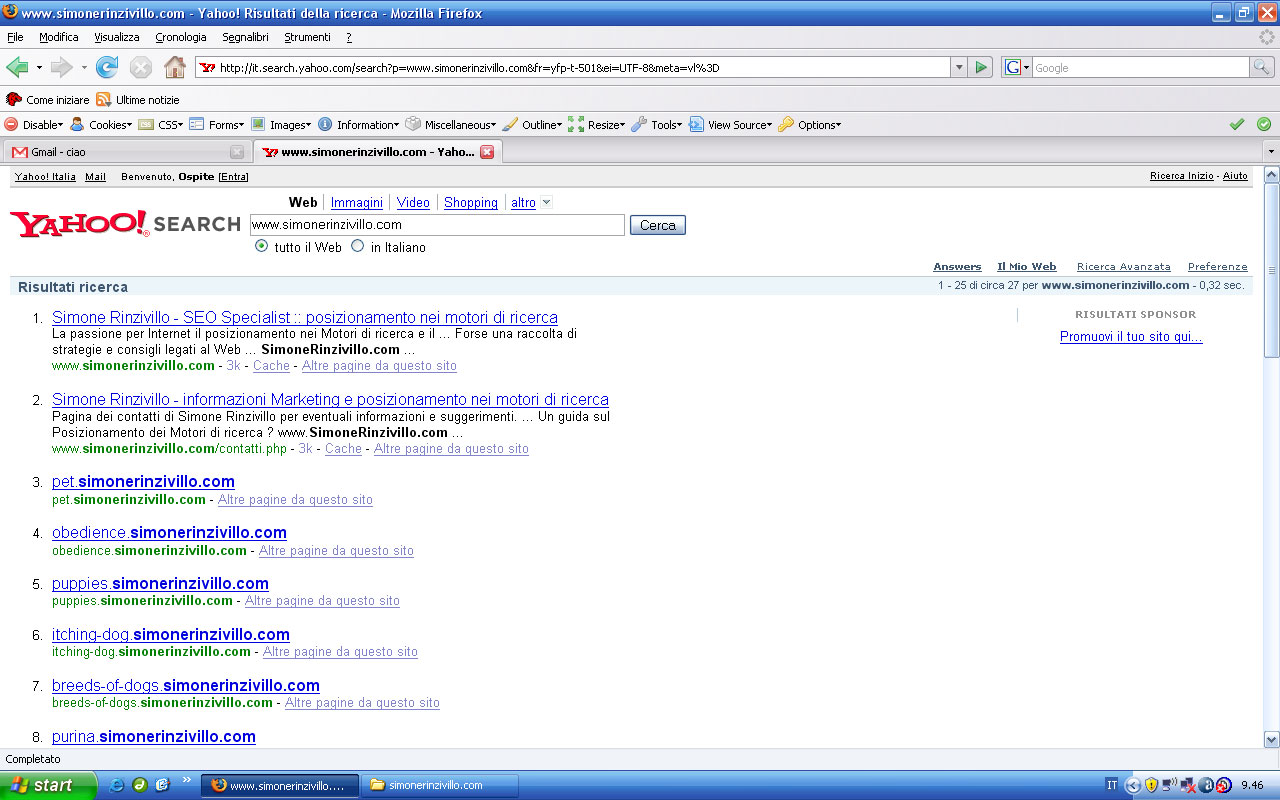Viewport: 1280px width, 800px height.
Task: Click the green Go arrow beside the URL bar
Action: (x=981, y=68)
